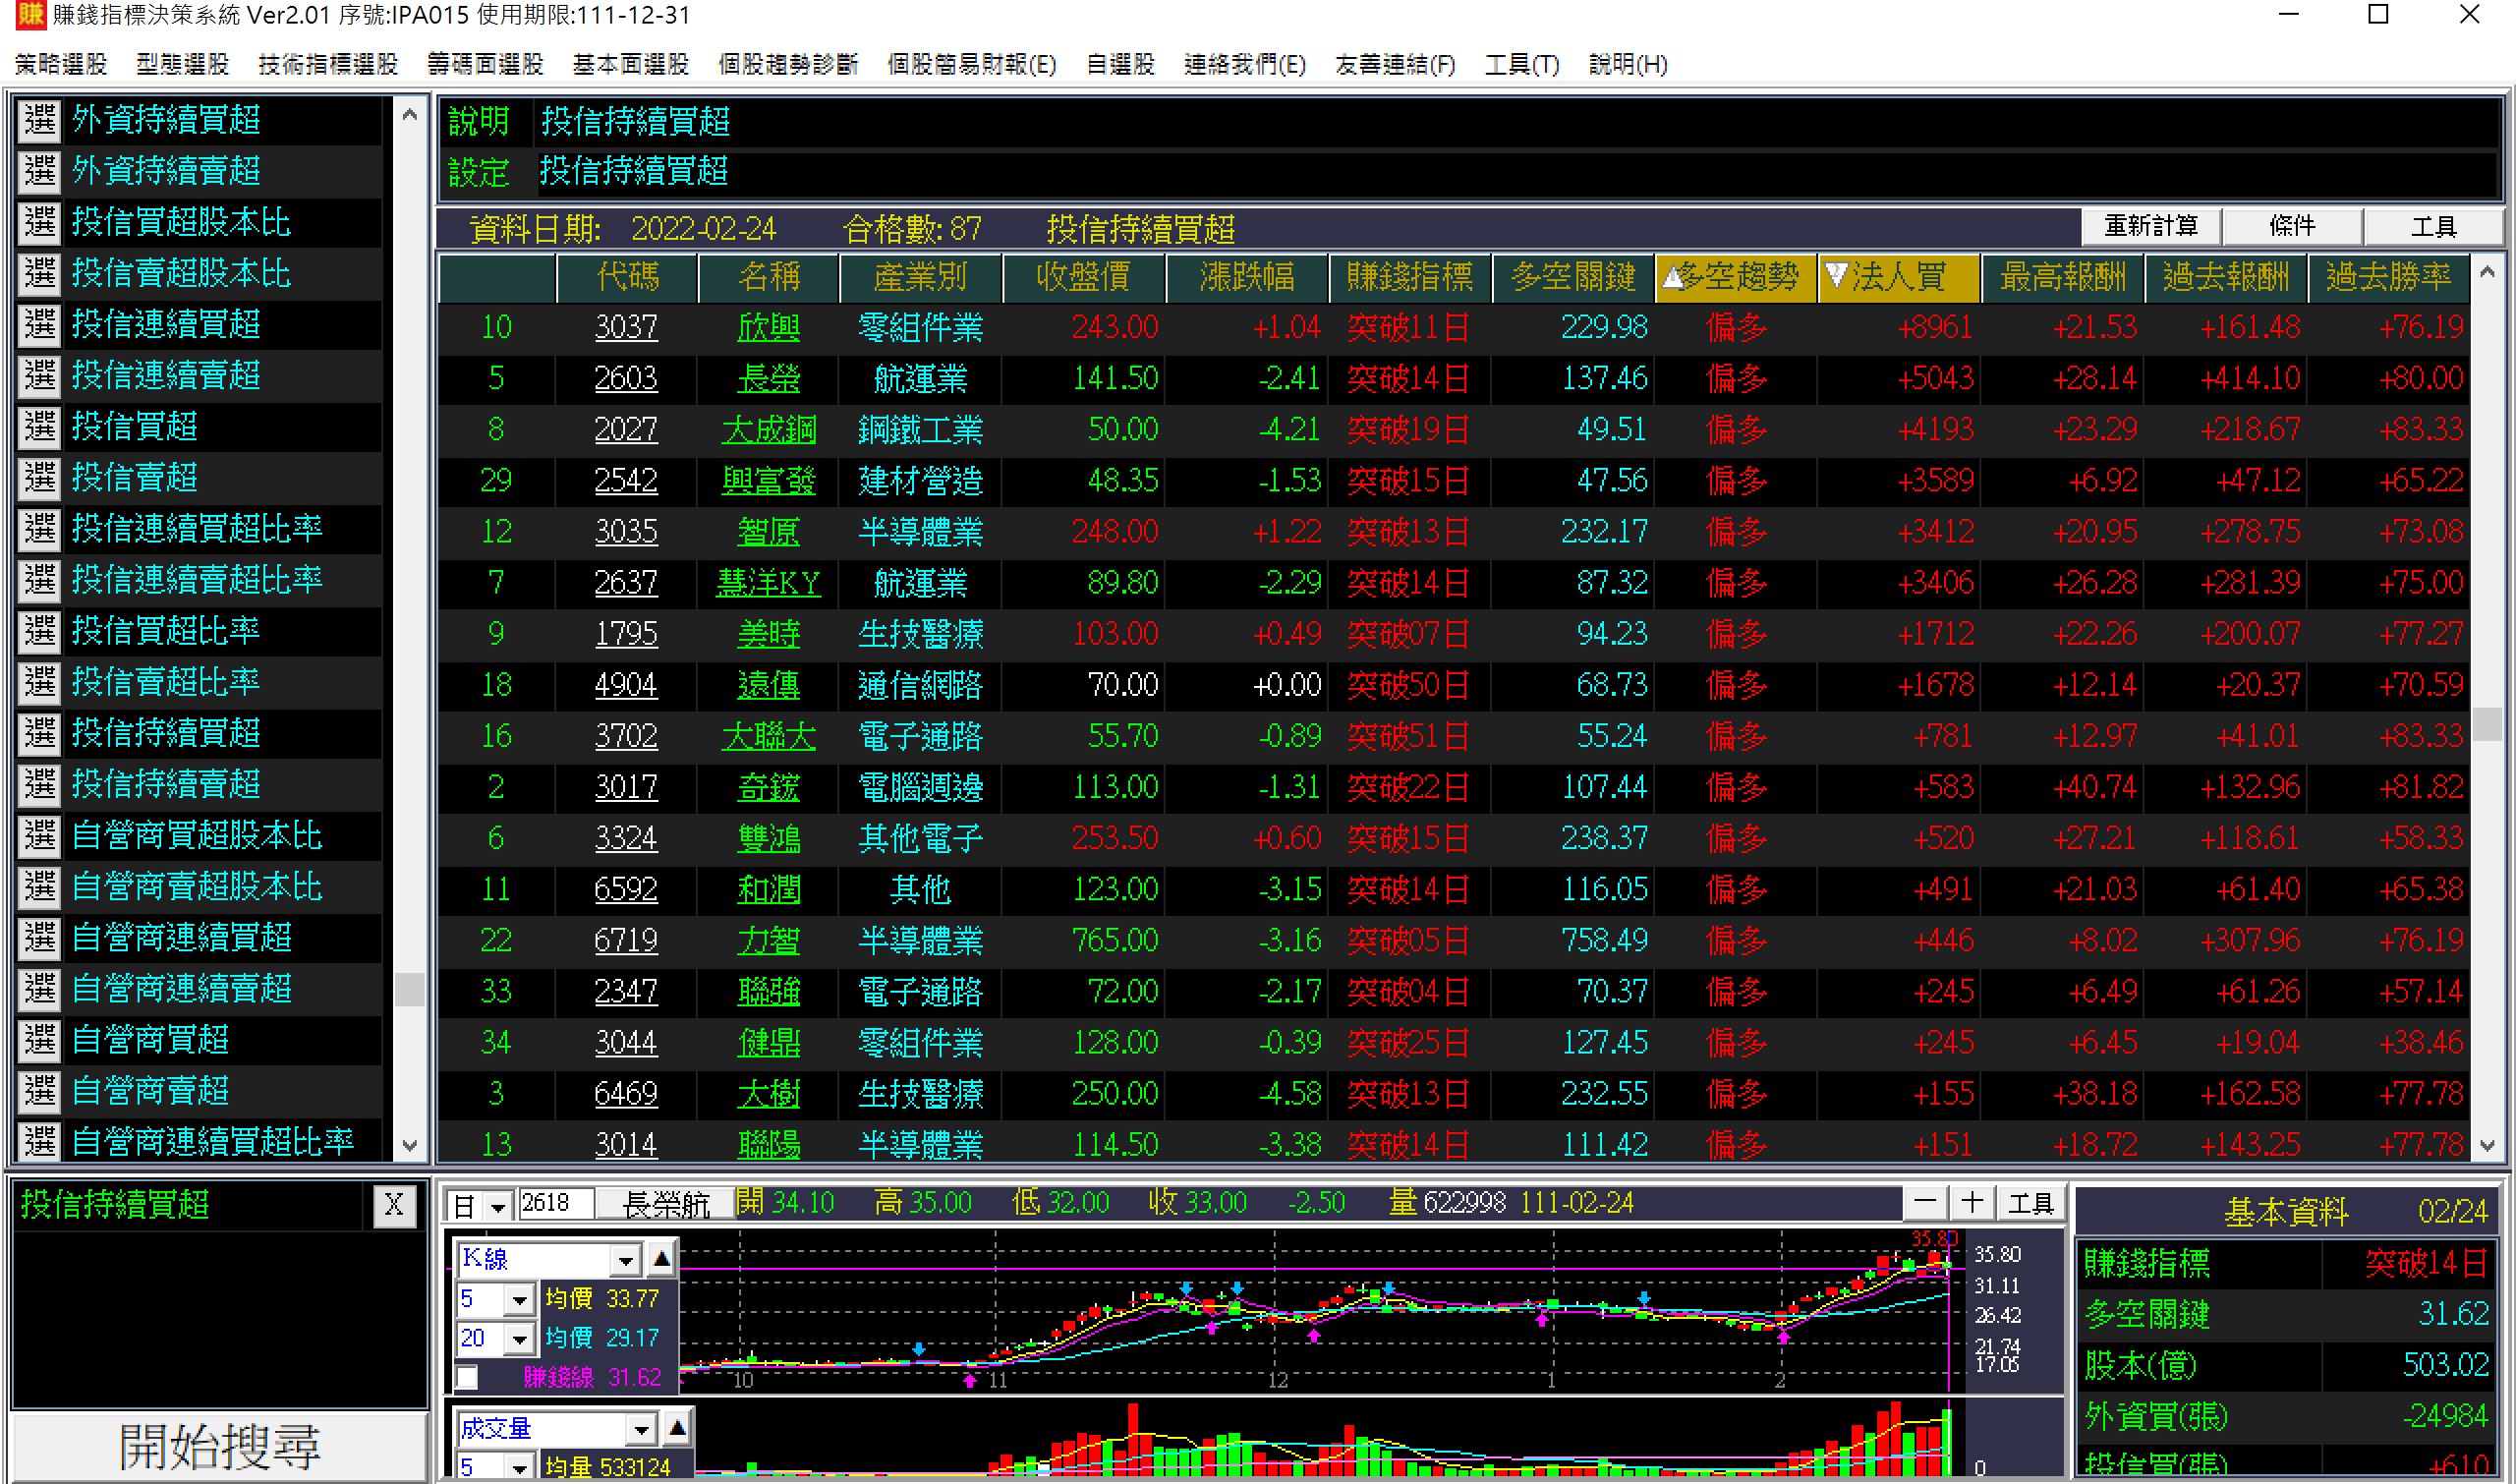Viewport: 2516px width, 1484px height.
Task: Open the 個股趨勢診斷 menu
Action: [x=788, y=65]
